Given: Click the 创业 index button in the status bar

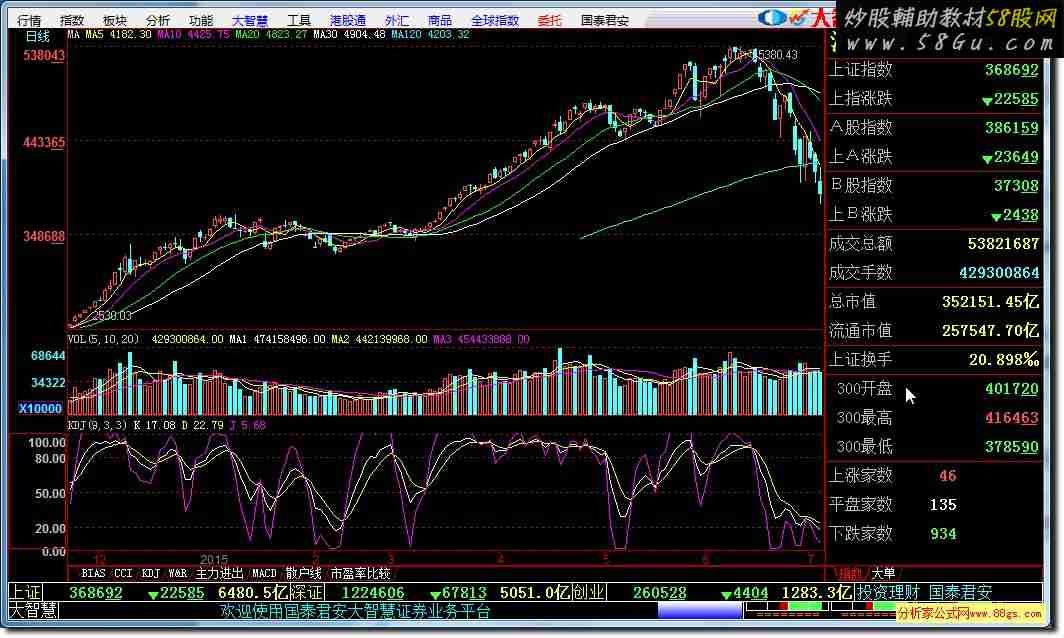Looking at the screenshot, I should [588, 593].
